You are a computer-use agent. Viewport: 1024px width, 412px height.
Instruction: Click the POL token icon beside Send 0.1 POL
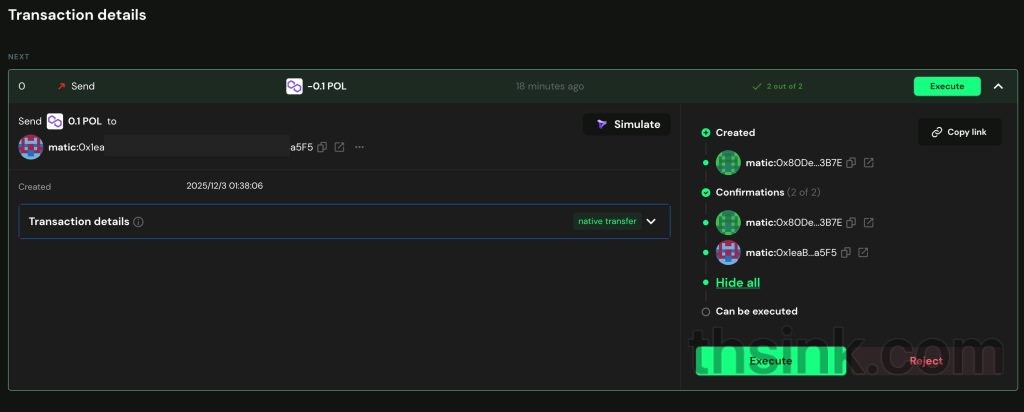click(55, 121)
